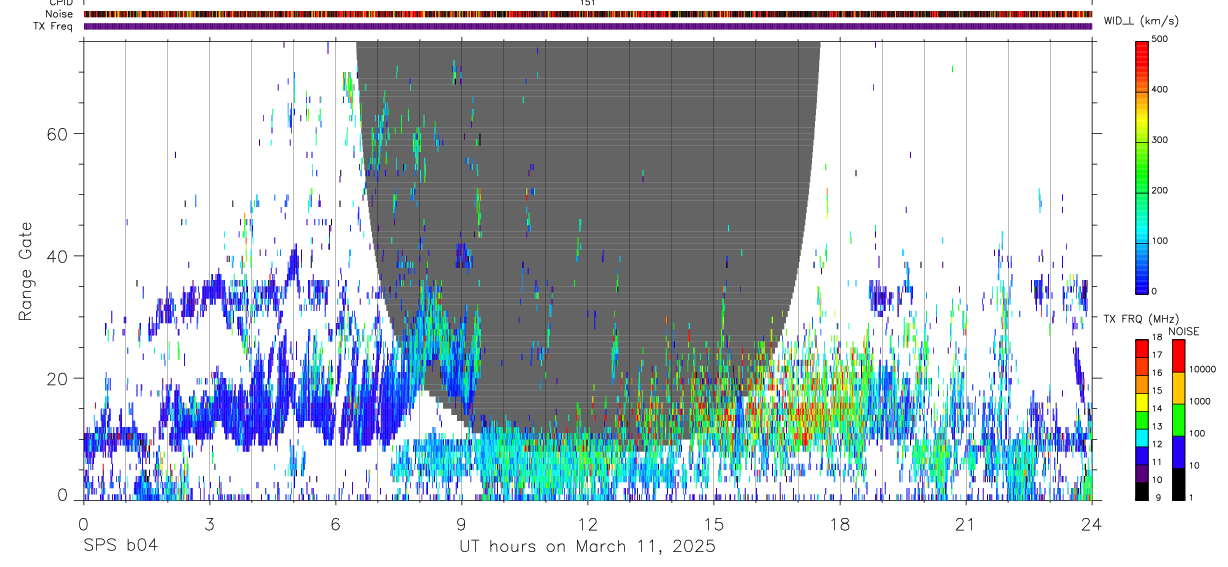Click the 12 tick on the UT hours axis
Screen dimensions: 1228x567
pyautogui.click(x=588, y=523)
